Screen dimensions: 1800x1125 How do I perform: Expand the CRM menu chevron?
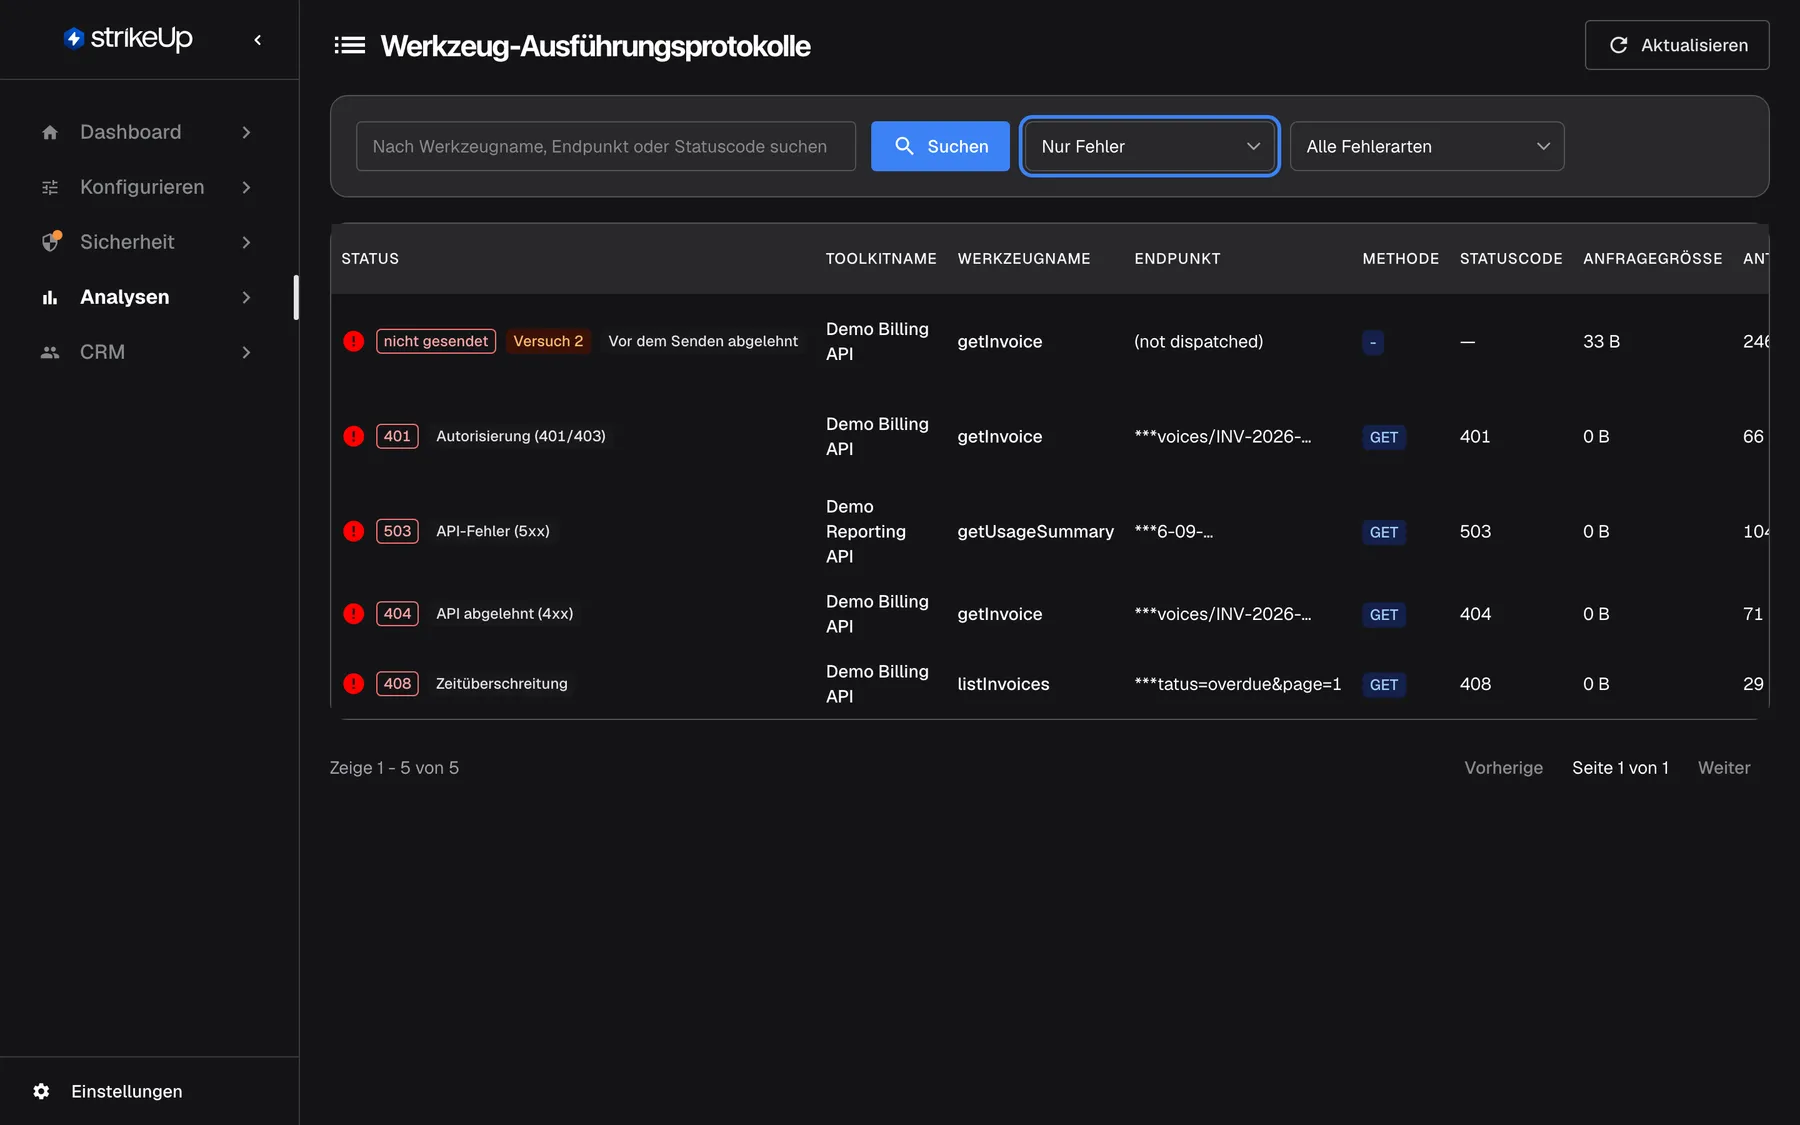246,352
